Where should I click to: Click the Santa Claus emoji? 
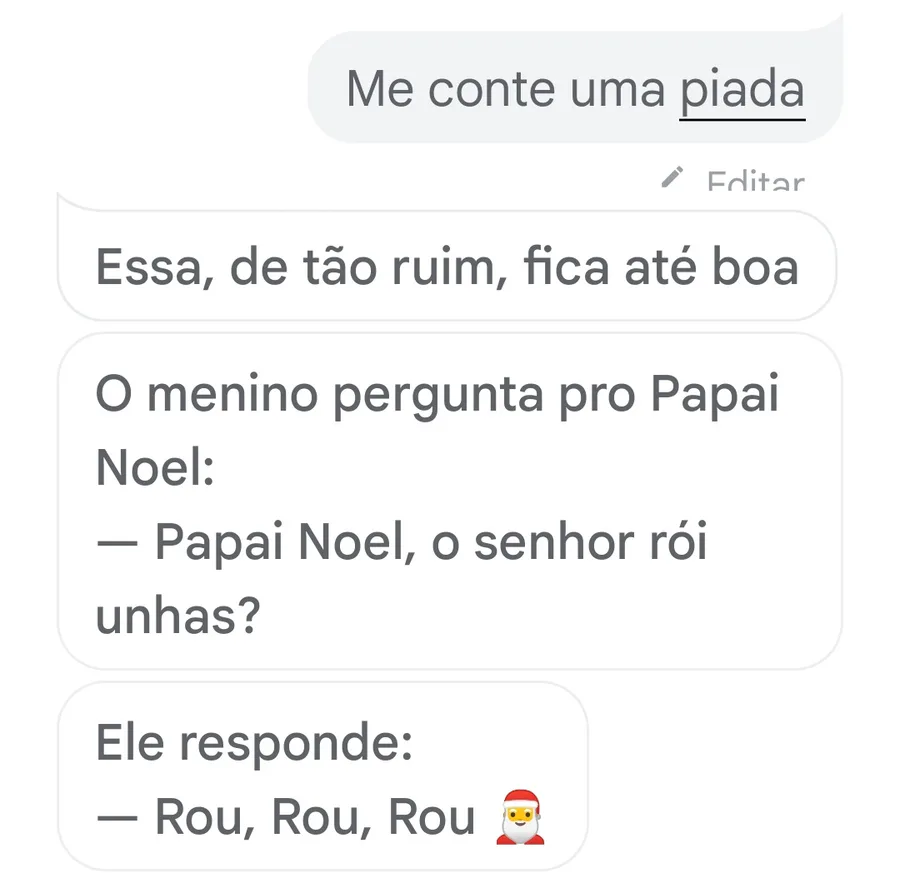518,818
